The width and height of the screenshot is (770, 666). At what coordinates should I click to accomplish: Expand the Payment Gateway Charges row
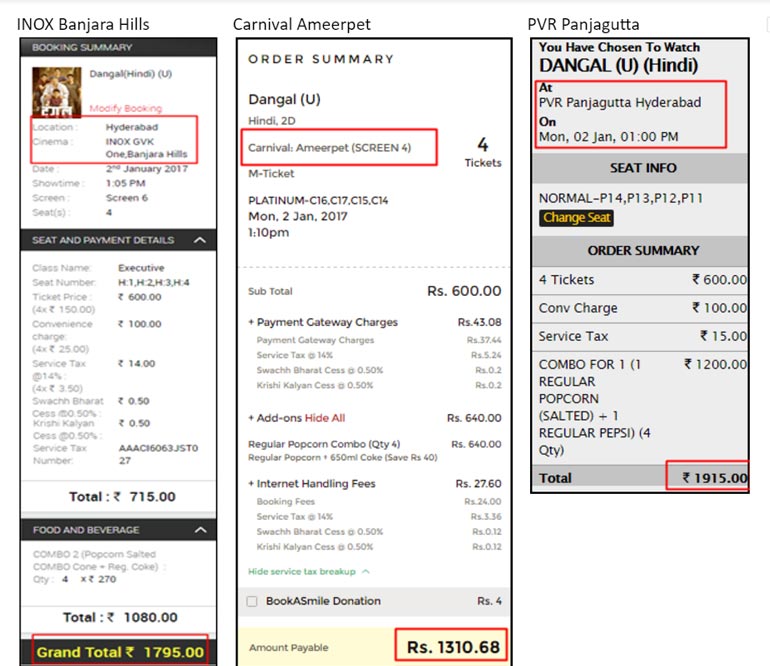[375, 322]
